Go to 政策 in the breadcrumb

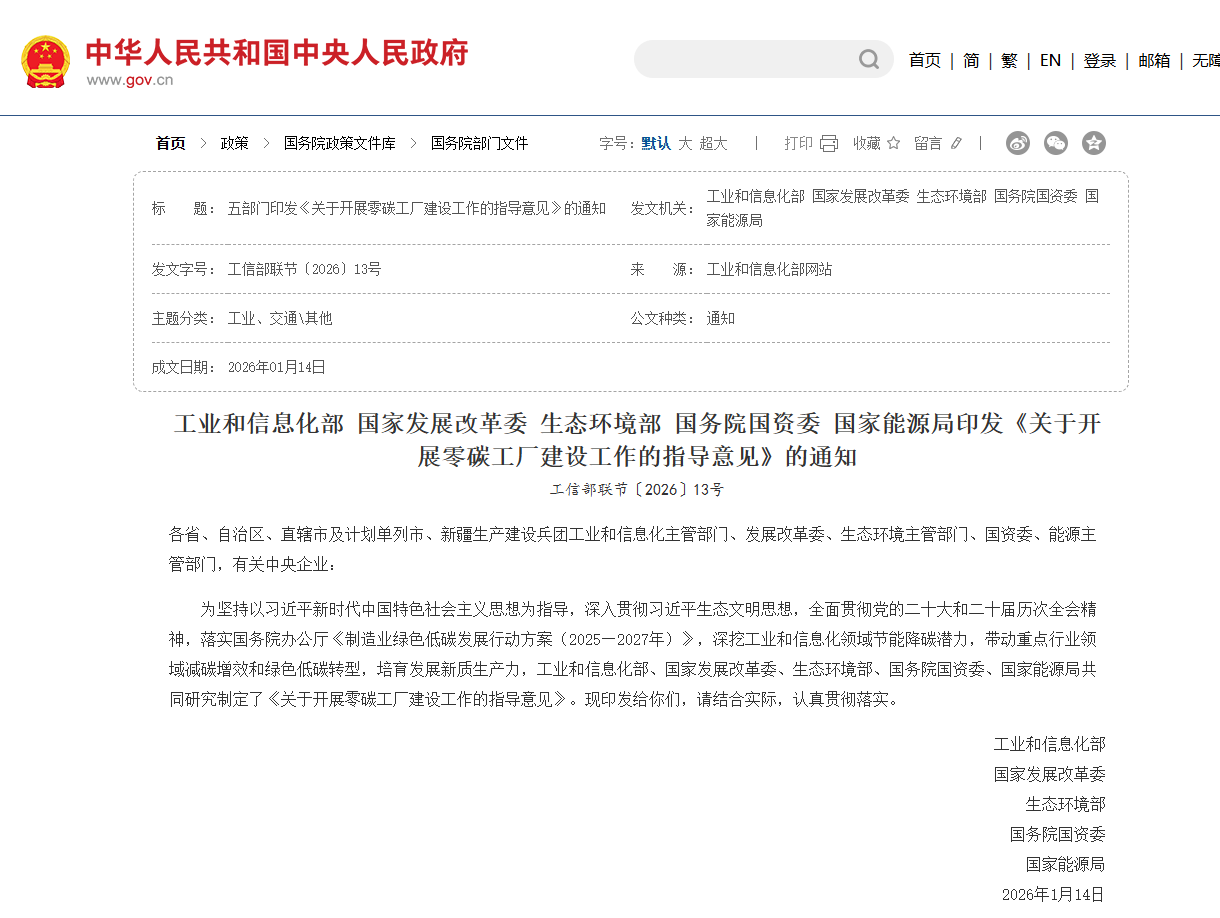pos(235,143)
